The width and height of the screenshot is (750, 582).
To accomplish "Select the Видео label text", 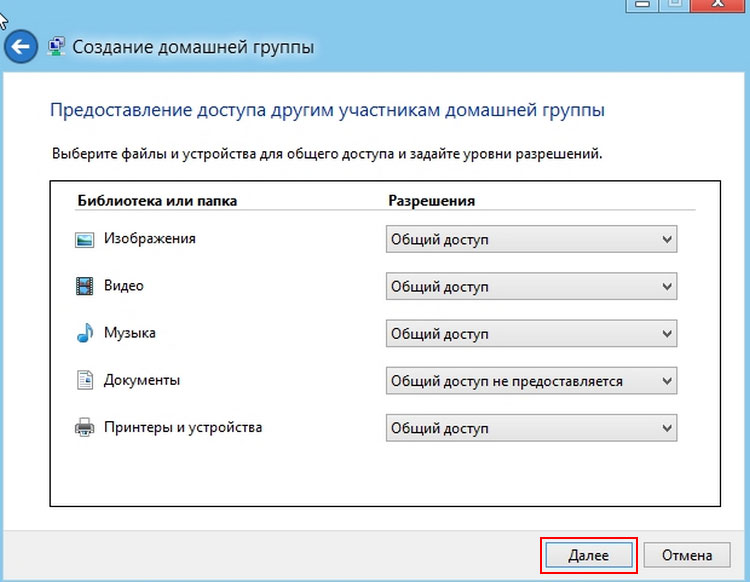I will (x=124, y=286).
